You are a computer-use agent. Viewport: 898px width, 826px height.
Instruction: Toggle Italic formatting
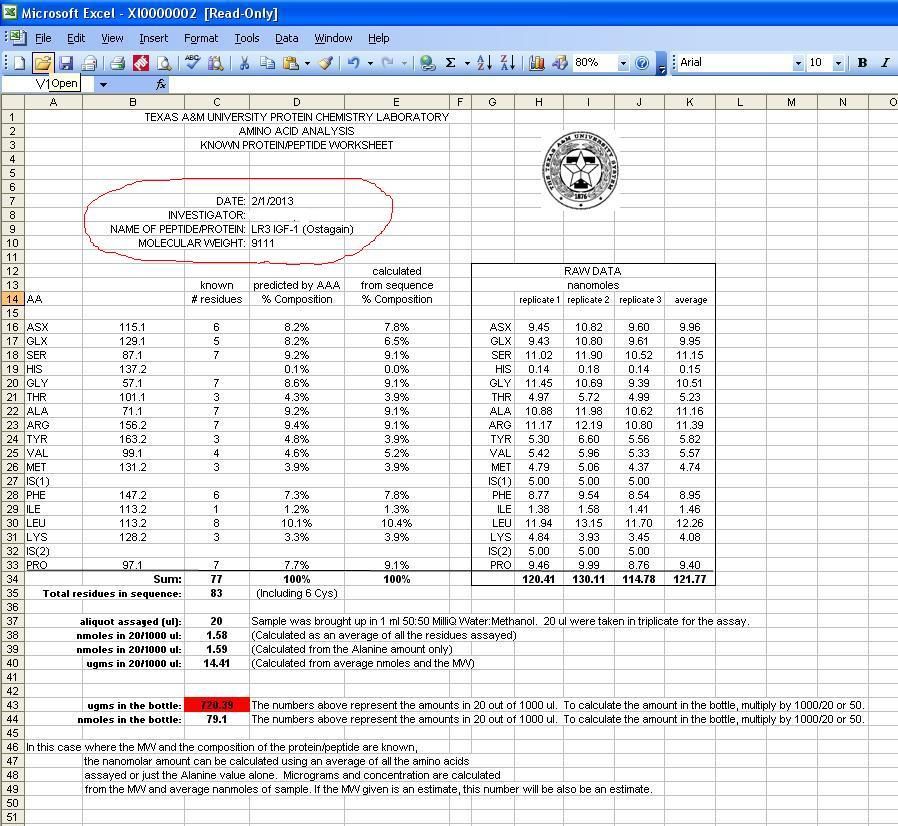pos(885,62)
